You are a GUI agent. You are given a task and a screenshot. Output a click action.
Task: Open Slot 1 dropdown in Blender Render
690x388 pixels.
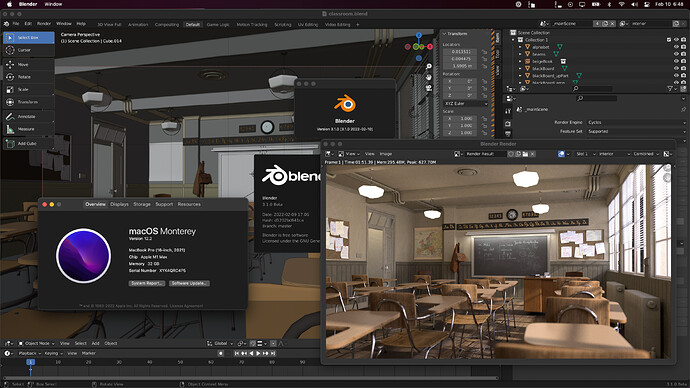(x=585, y=154)
